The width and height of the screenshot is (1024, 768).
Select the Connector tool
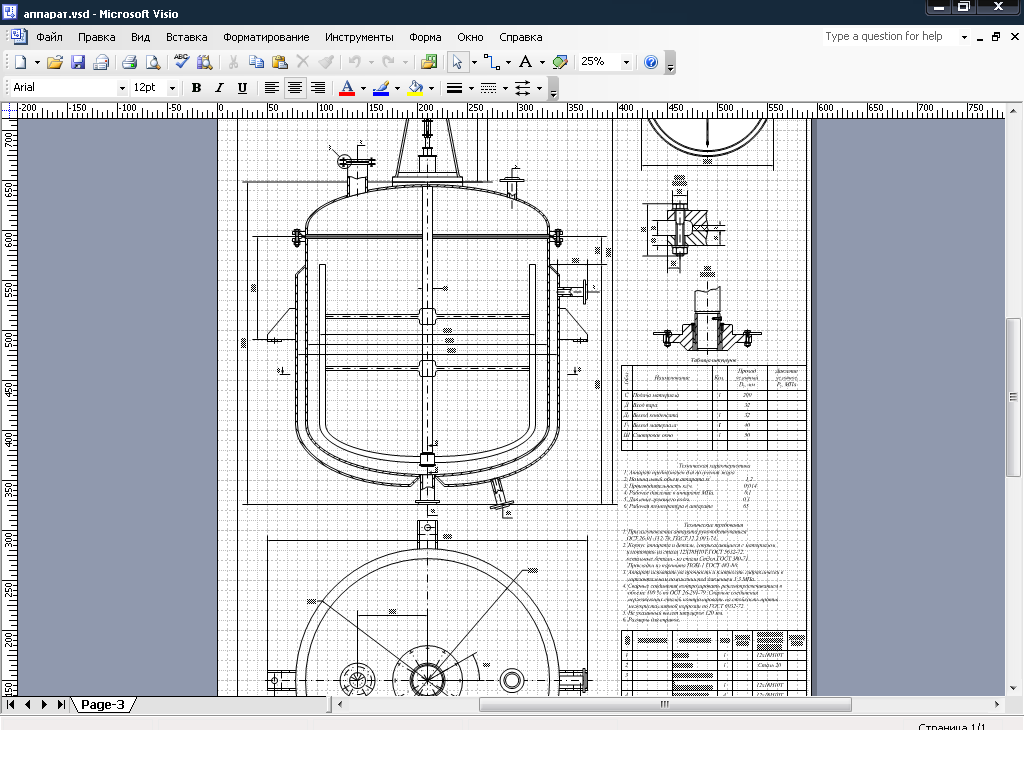[x=491, y=62]
